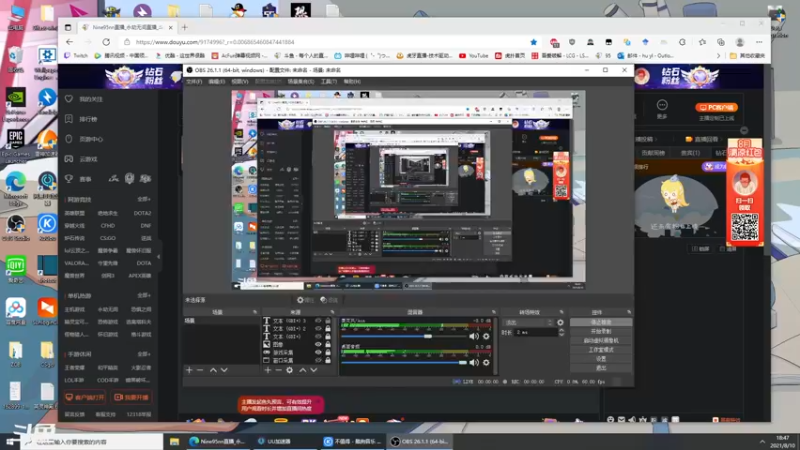This screenshot has height=450, width=800.
Task: Pop out the Audio Mixer dock panel
Action: [493, 312]
